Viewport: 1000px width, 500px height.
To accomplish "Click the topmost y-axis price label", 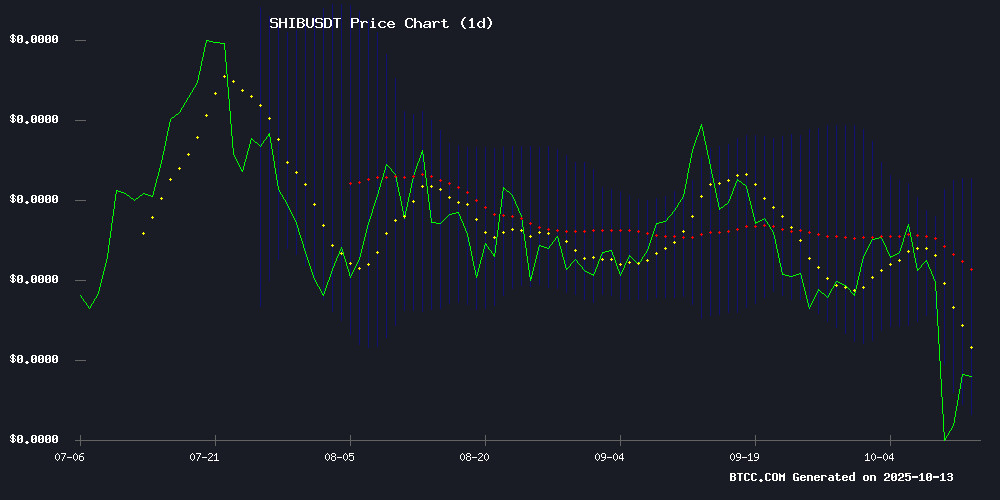I will click(x=34, y=40).
